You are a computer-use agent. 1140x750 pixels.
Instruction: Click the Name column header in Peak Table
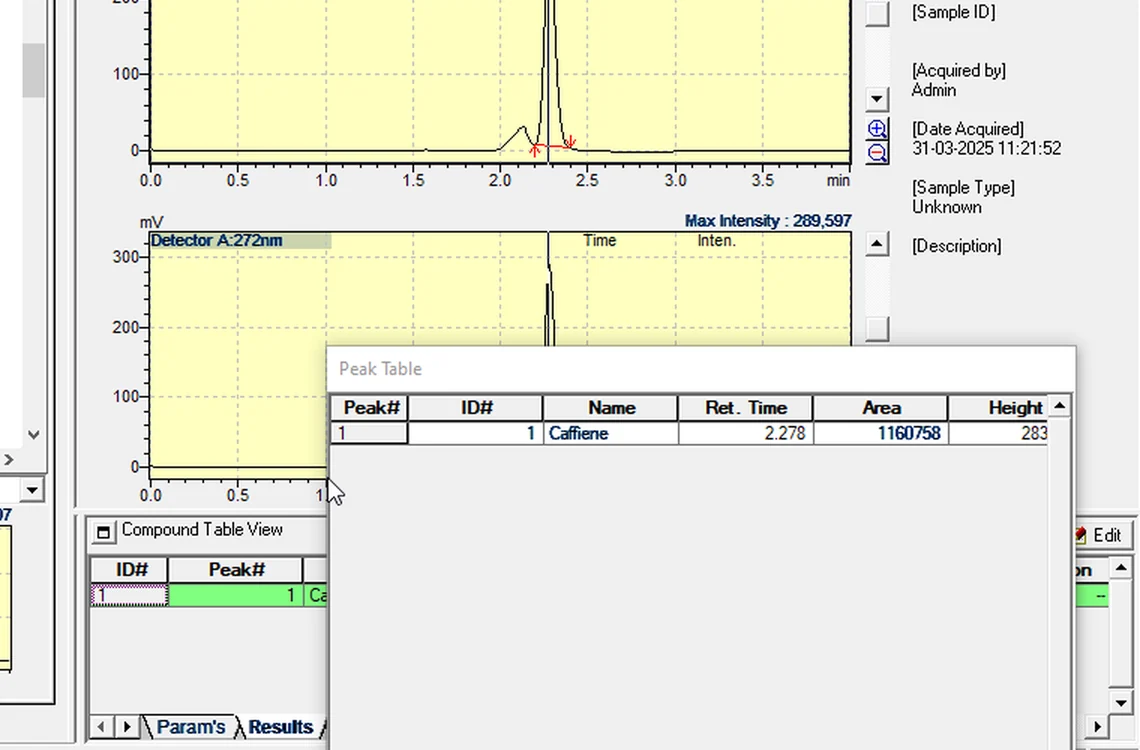[x=611, y=408]
